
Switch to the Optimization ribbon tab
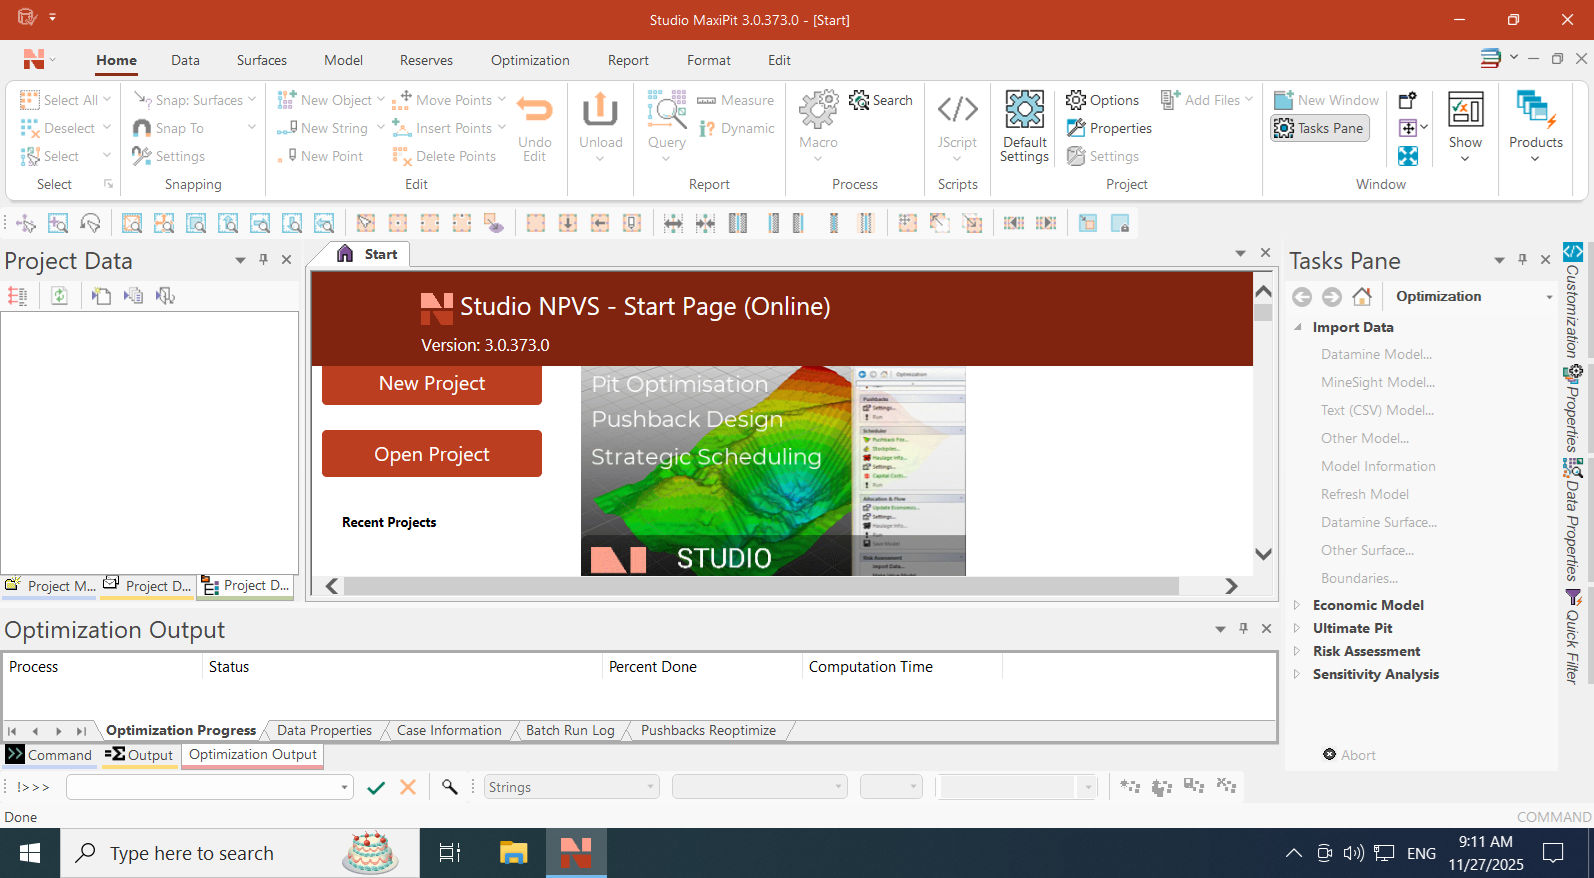(530, 60)
